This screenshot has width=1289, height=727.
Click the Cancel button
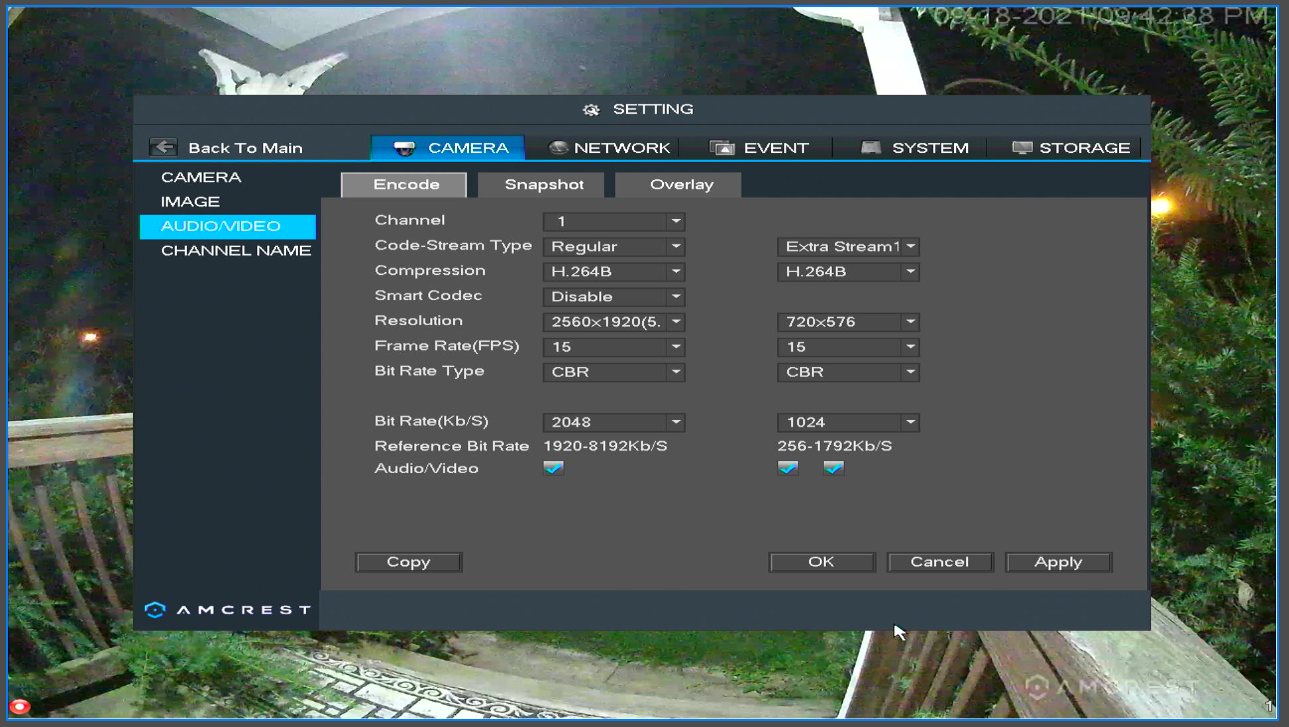(x=940, y=562)
